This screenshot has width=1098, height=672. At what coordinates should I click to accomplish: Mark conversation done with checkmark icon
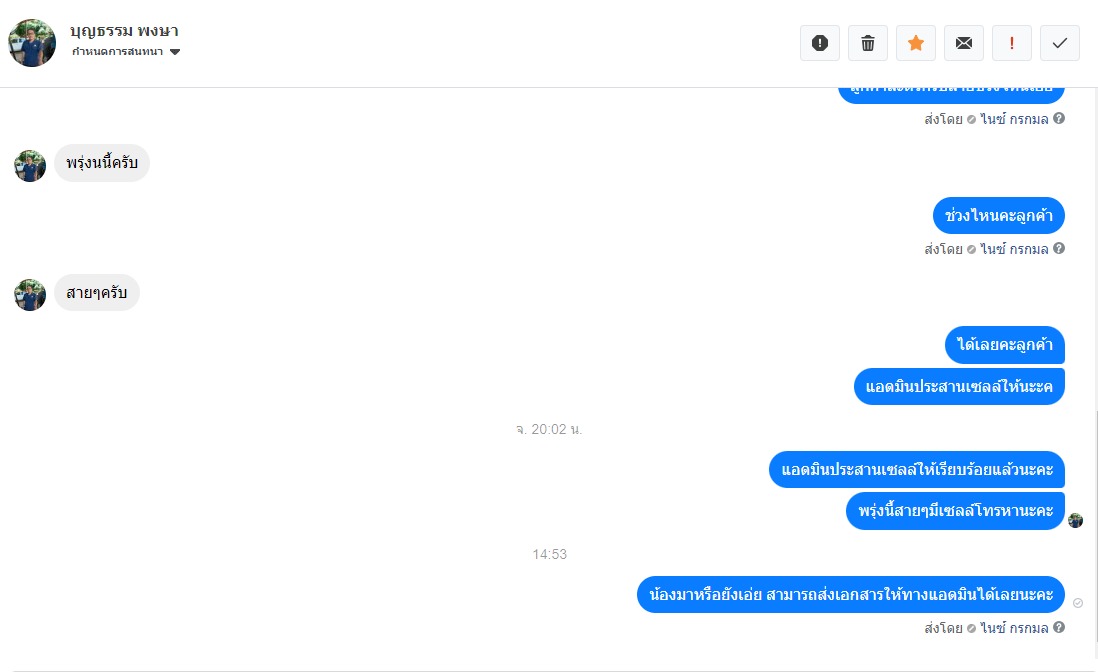pos(1059,43)
